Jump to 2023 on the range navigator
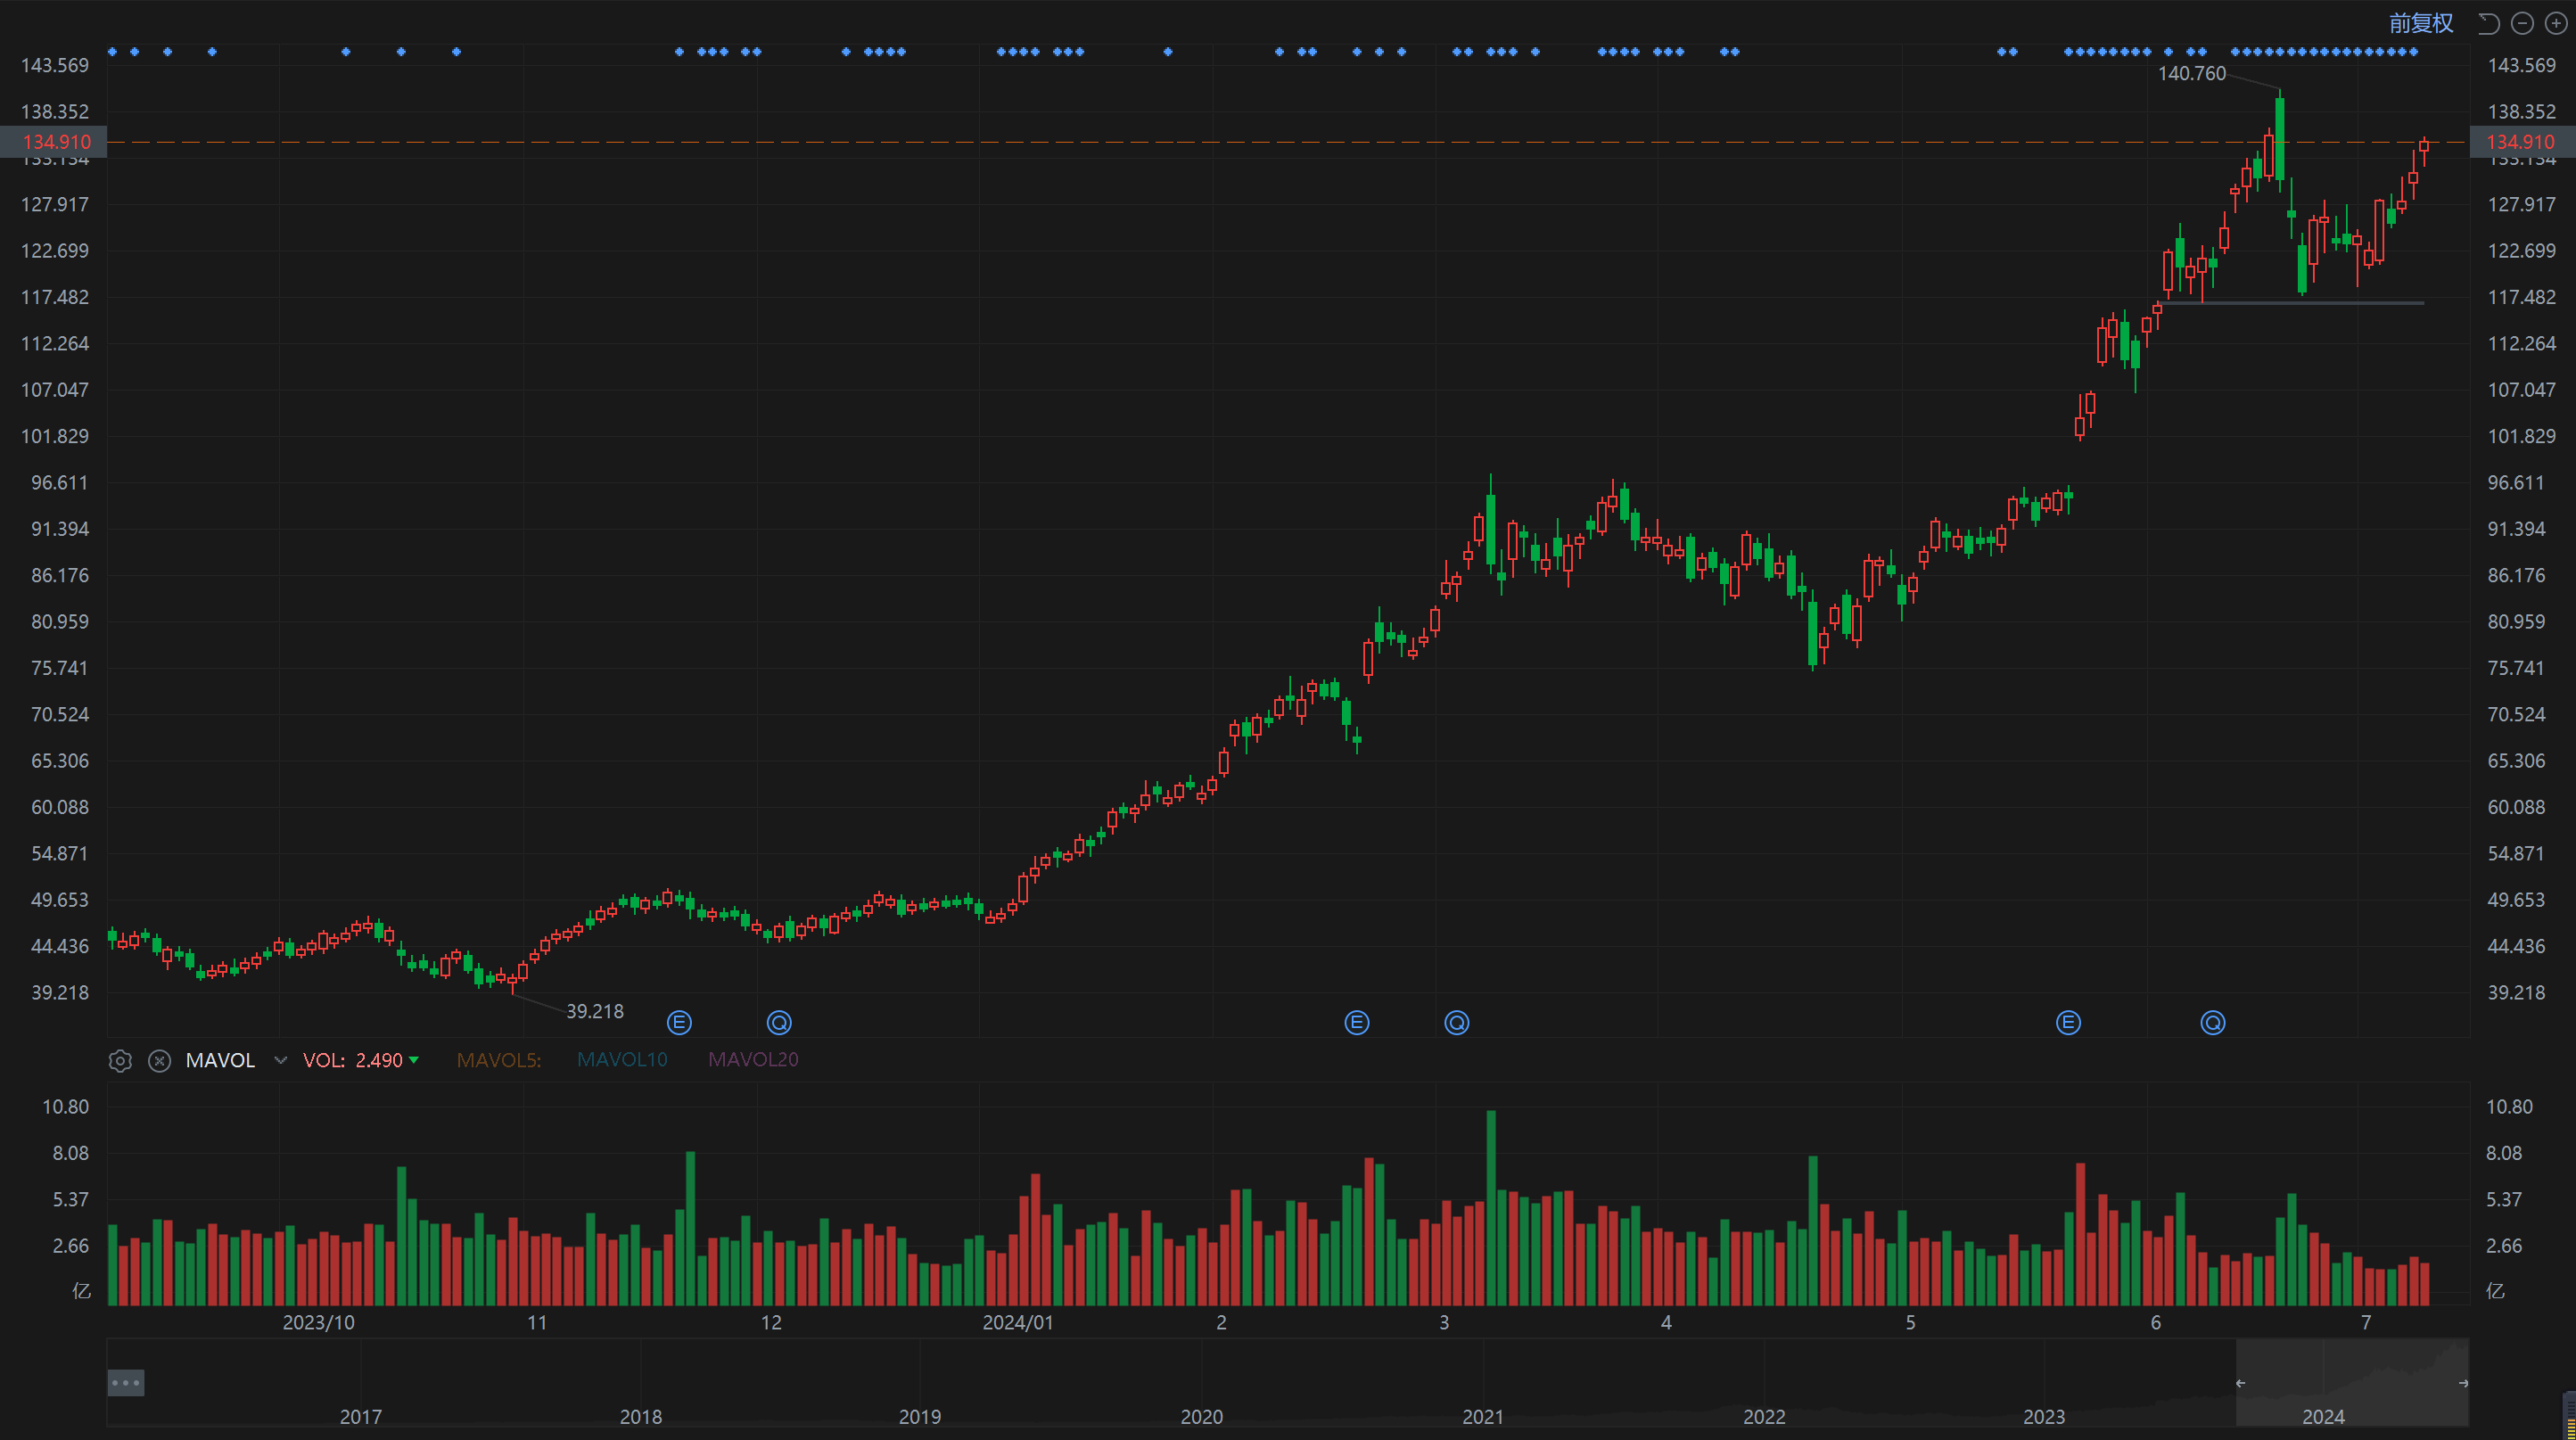Screen dimensions: 2576x1440 tap(2043, 1416)
